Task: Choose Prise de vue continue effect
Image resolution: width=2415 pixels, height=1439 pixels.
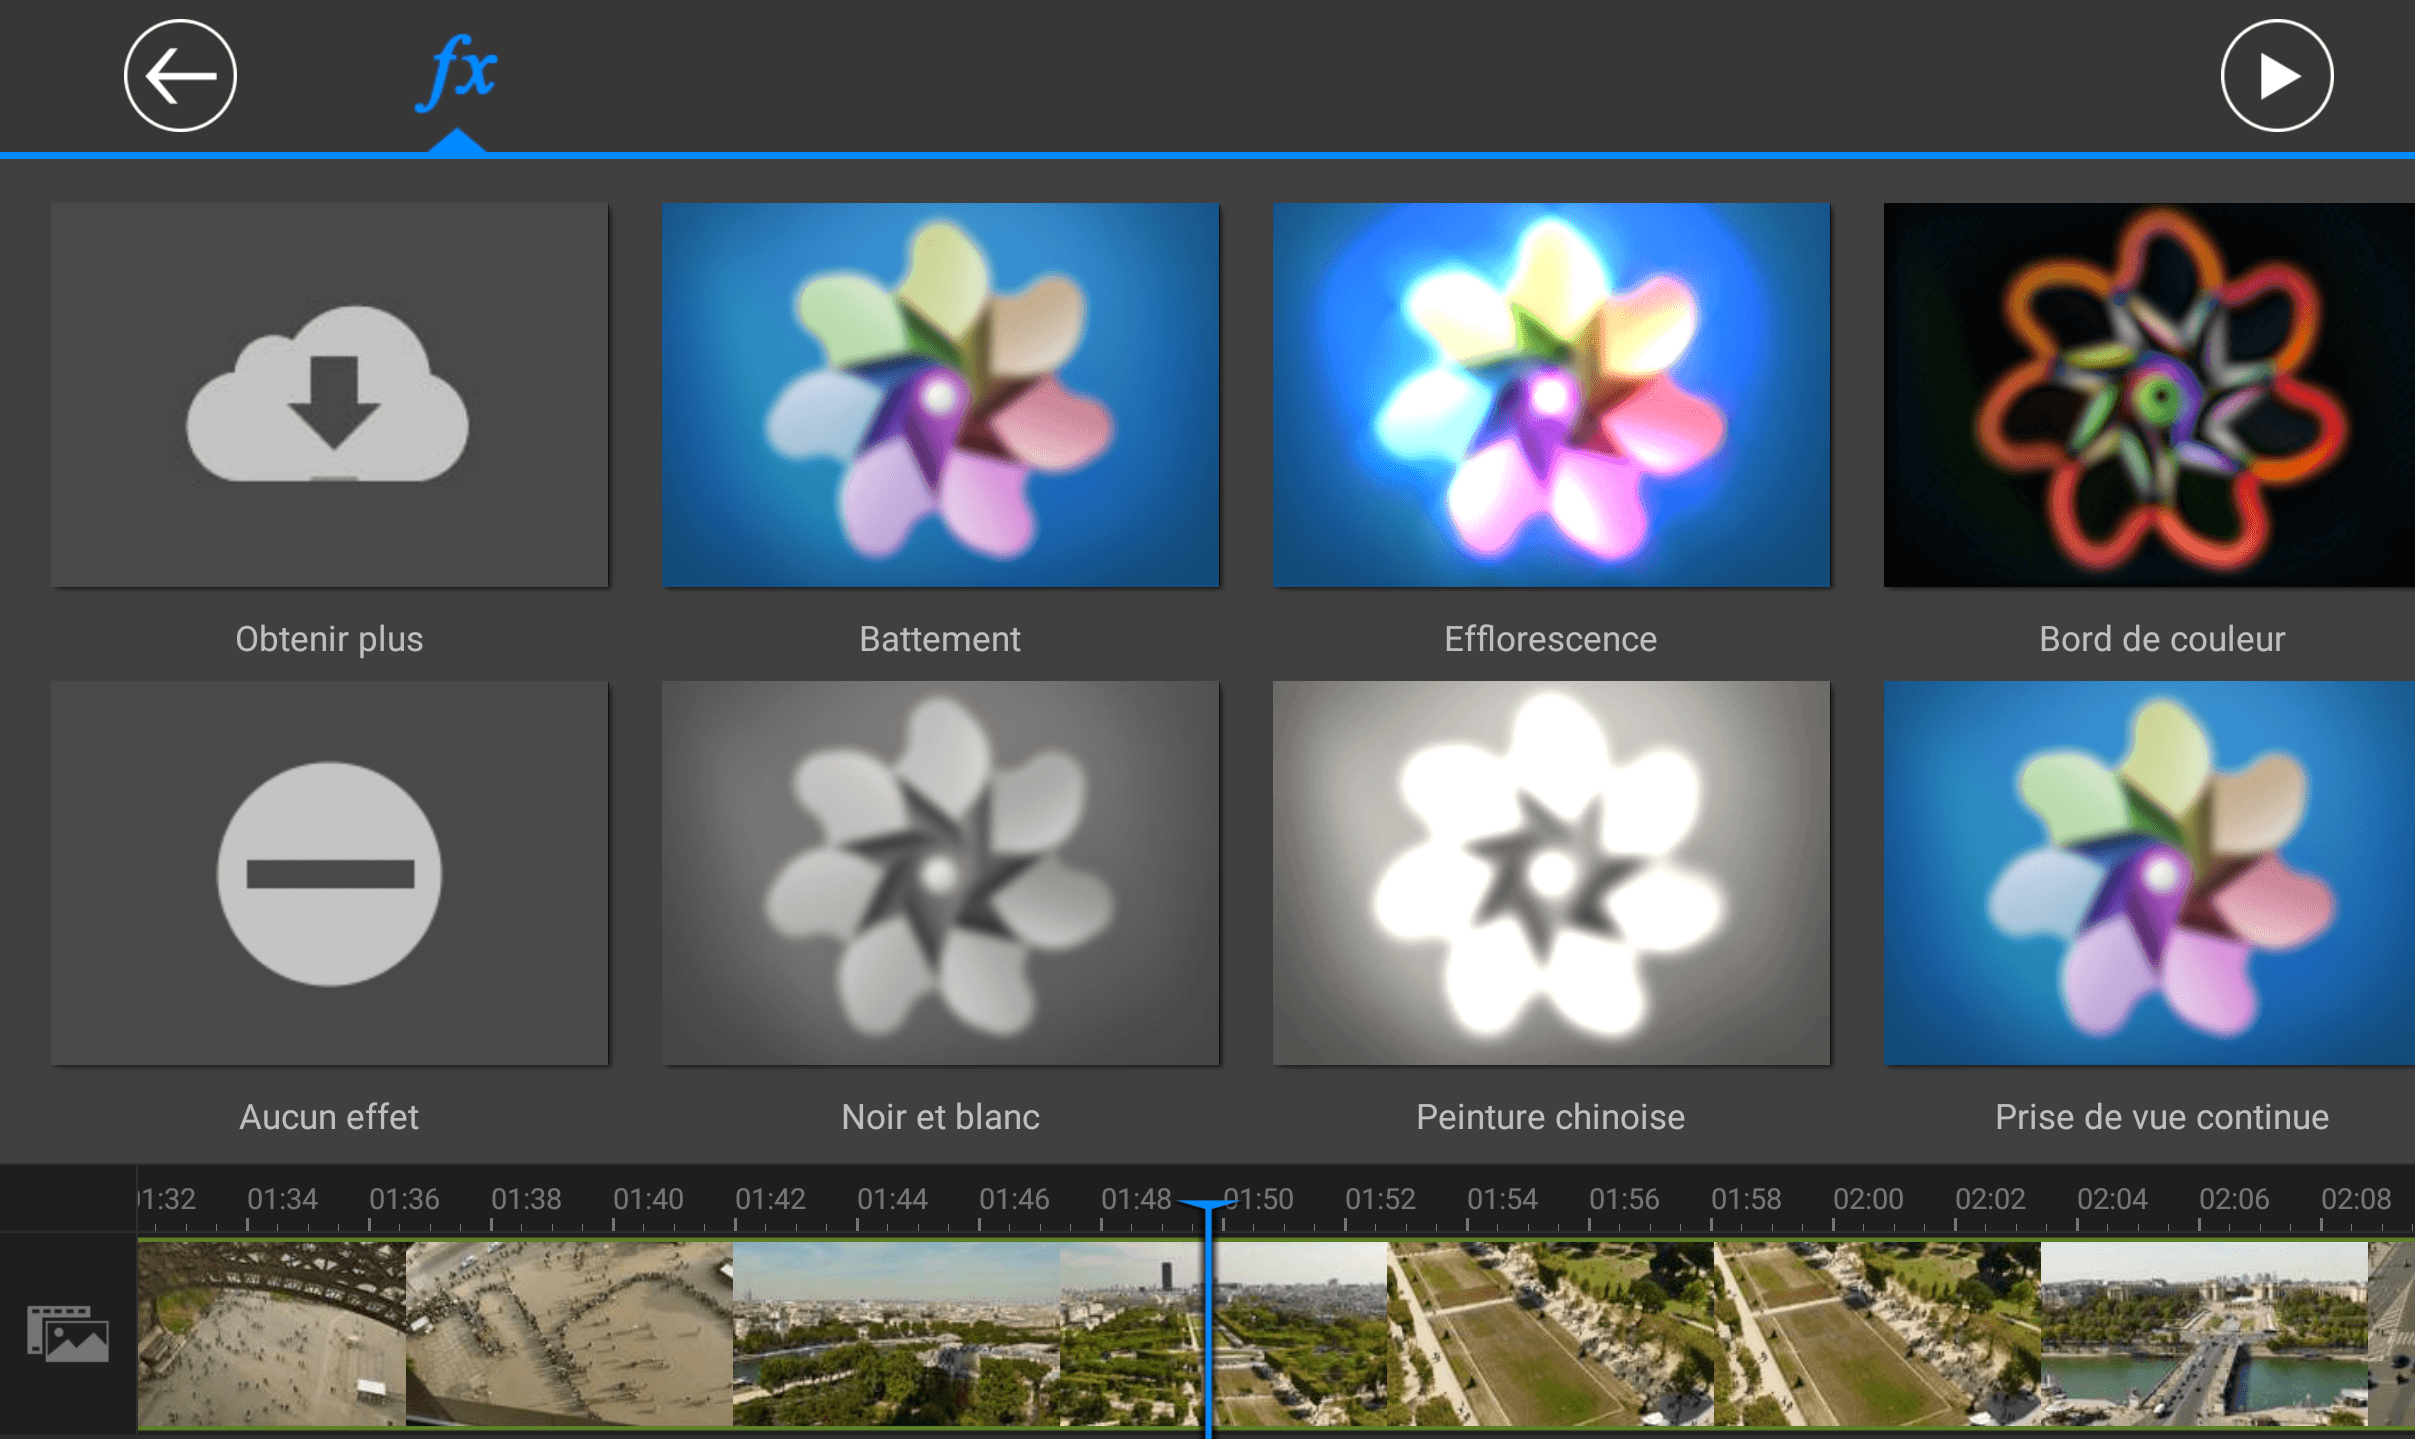Action: point(2150,873)
